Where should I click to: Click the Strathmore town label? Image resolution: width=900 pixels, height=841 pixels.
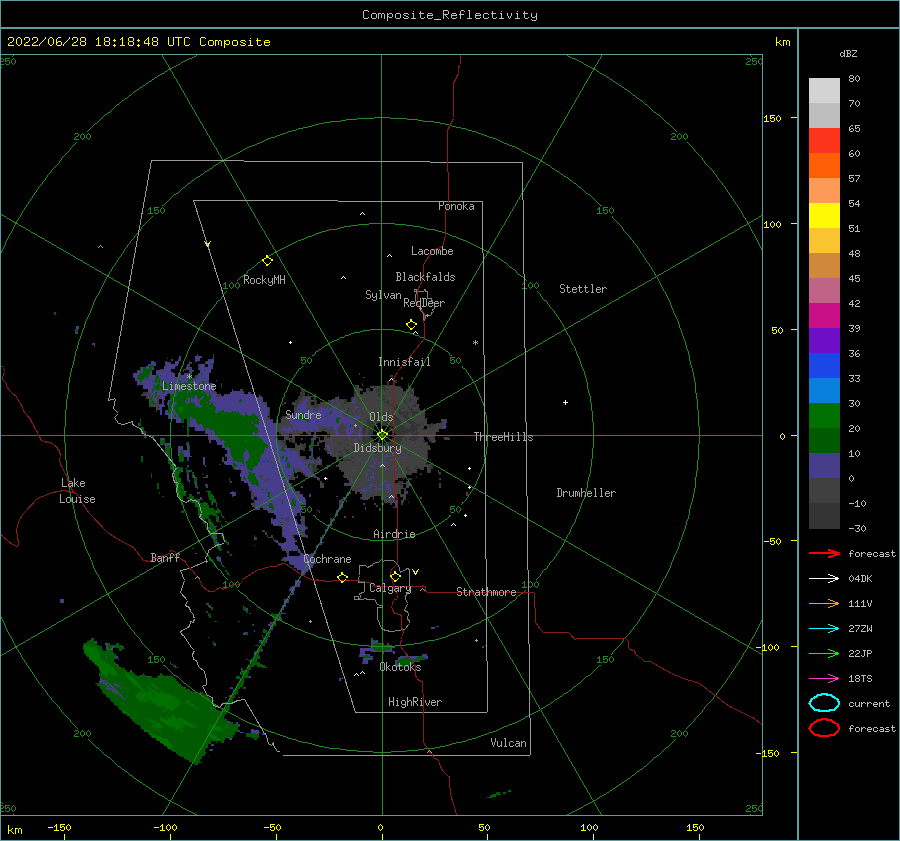[486, 592]
